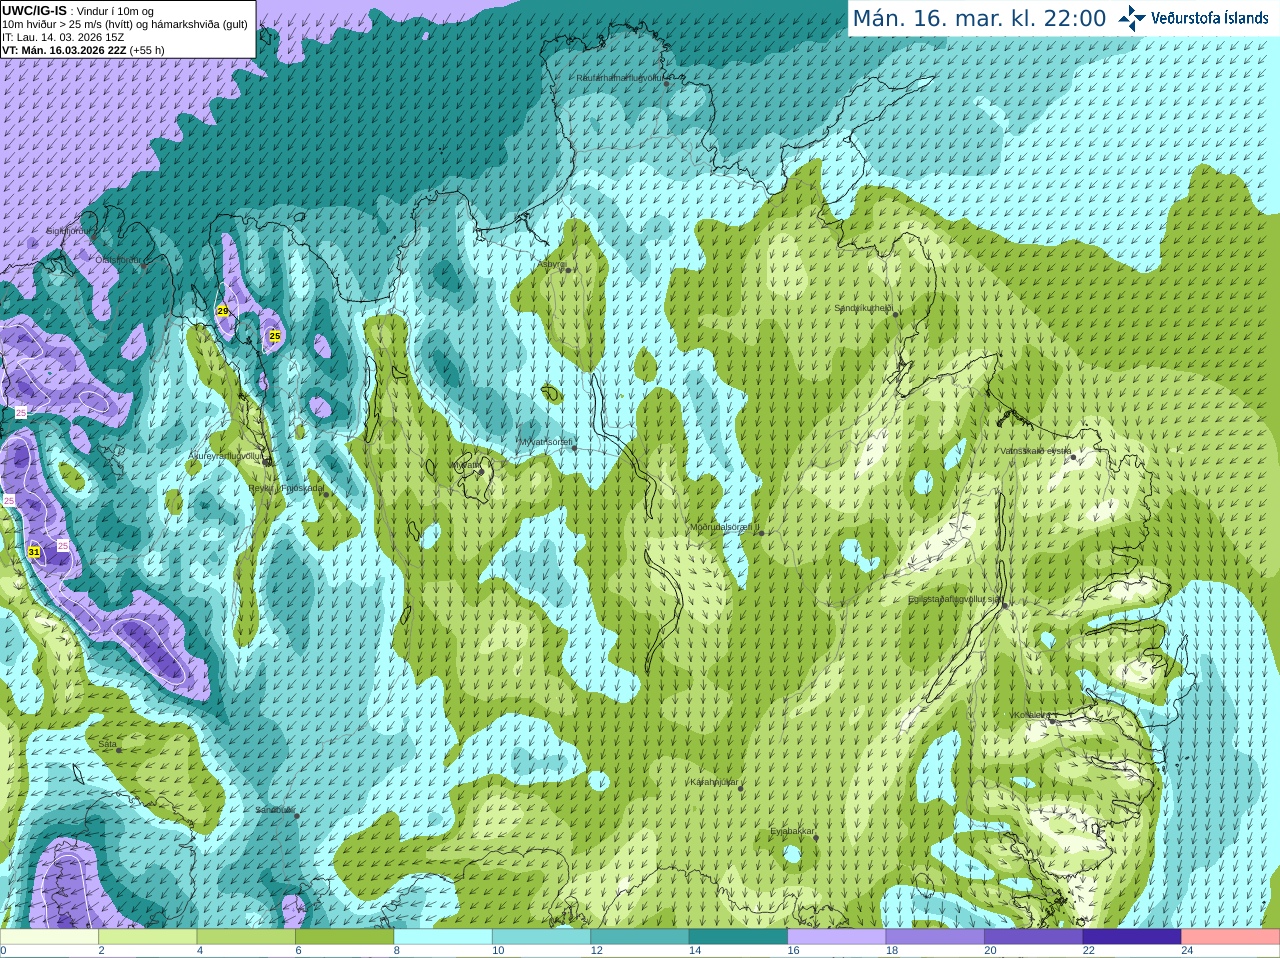Select the Ásbyrgi station dot

pyautogui.click(x=566, y=270)
